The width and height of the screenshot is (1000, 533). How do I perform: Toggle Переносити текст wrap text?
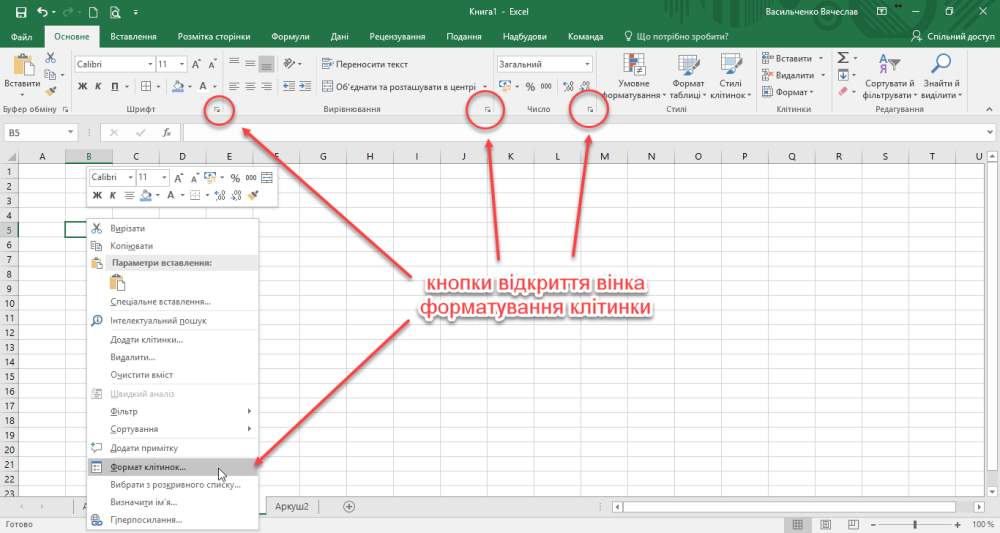coord(365,64)
